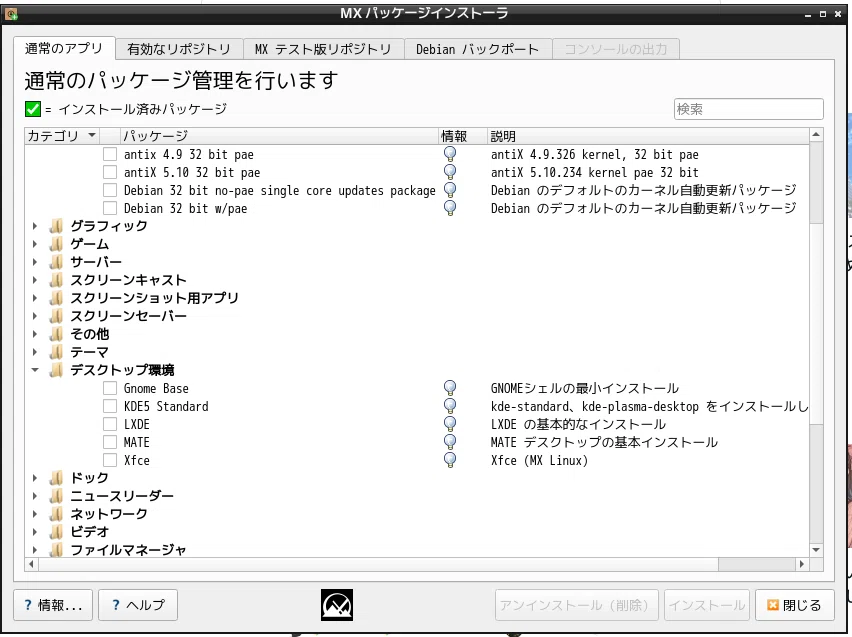The height and width of the screenshot is (637, 852).
Task: Open info bulb for Xfce
Action: pyautogui.click(x=450, y=460)
